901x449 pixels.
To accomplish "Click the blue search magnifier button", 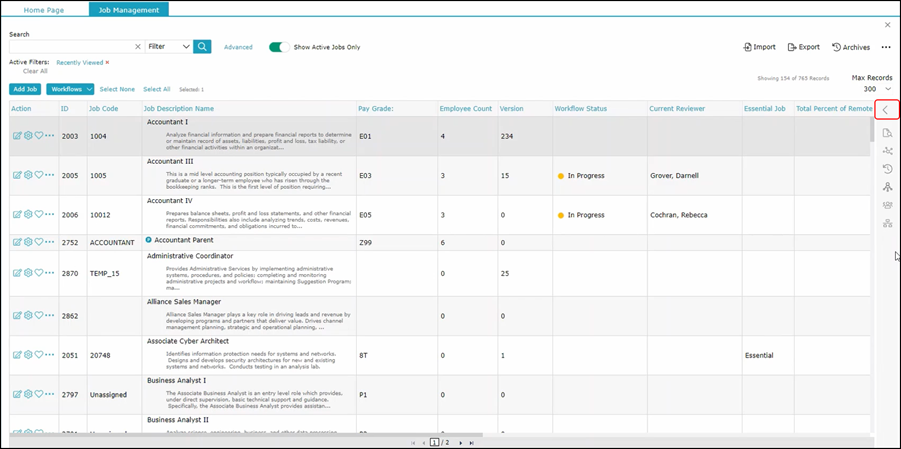I will click(202, 46).
